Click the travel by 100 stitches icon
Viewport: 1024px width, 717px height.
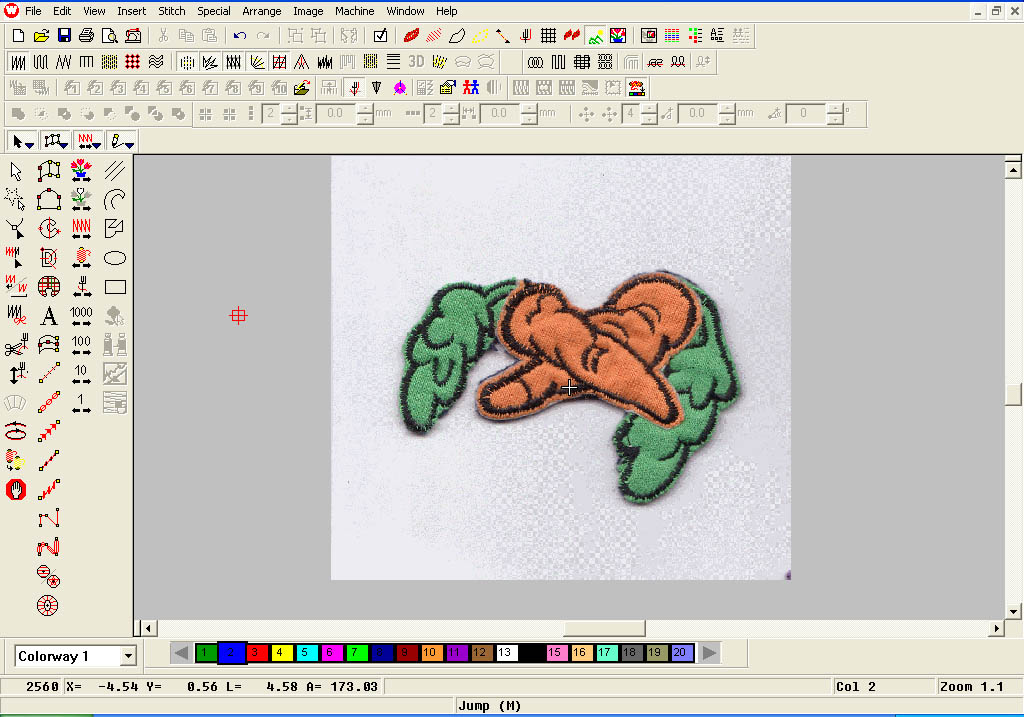(x=81, y=345)
